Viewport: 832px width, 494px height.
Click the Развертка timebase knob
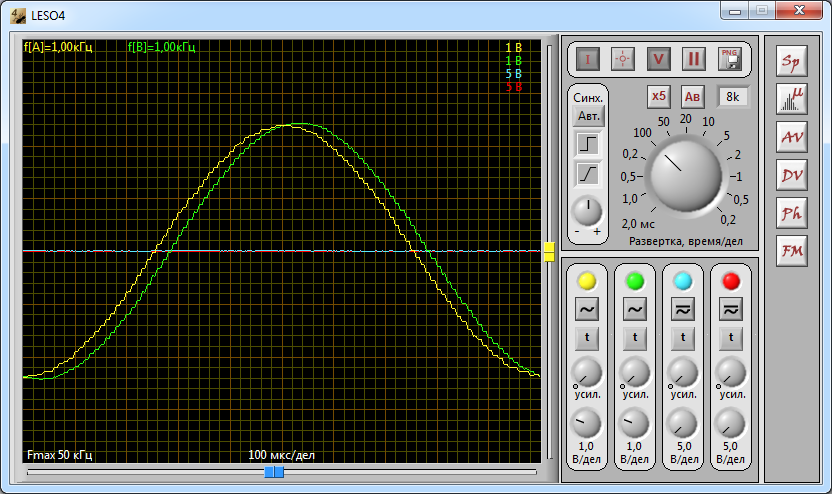[x=685, y=175]
